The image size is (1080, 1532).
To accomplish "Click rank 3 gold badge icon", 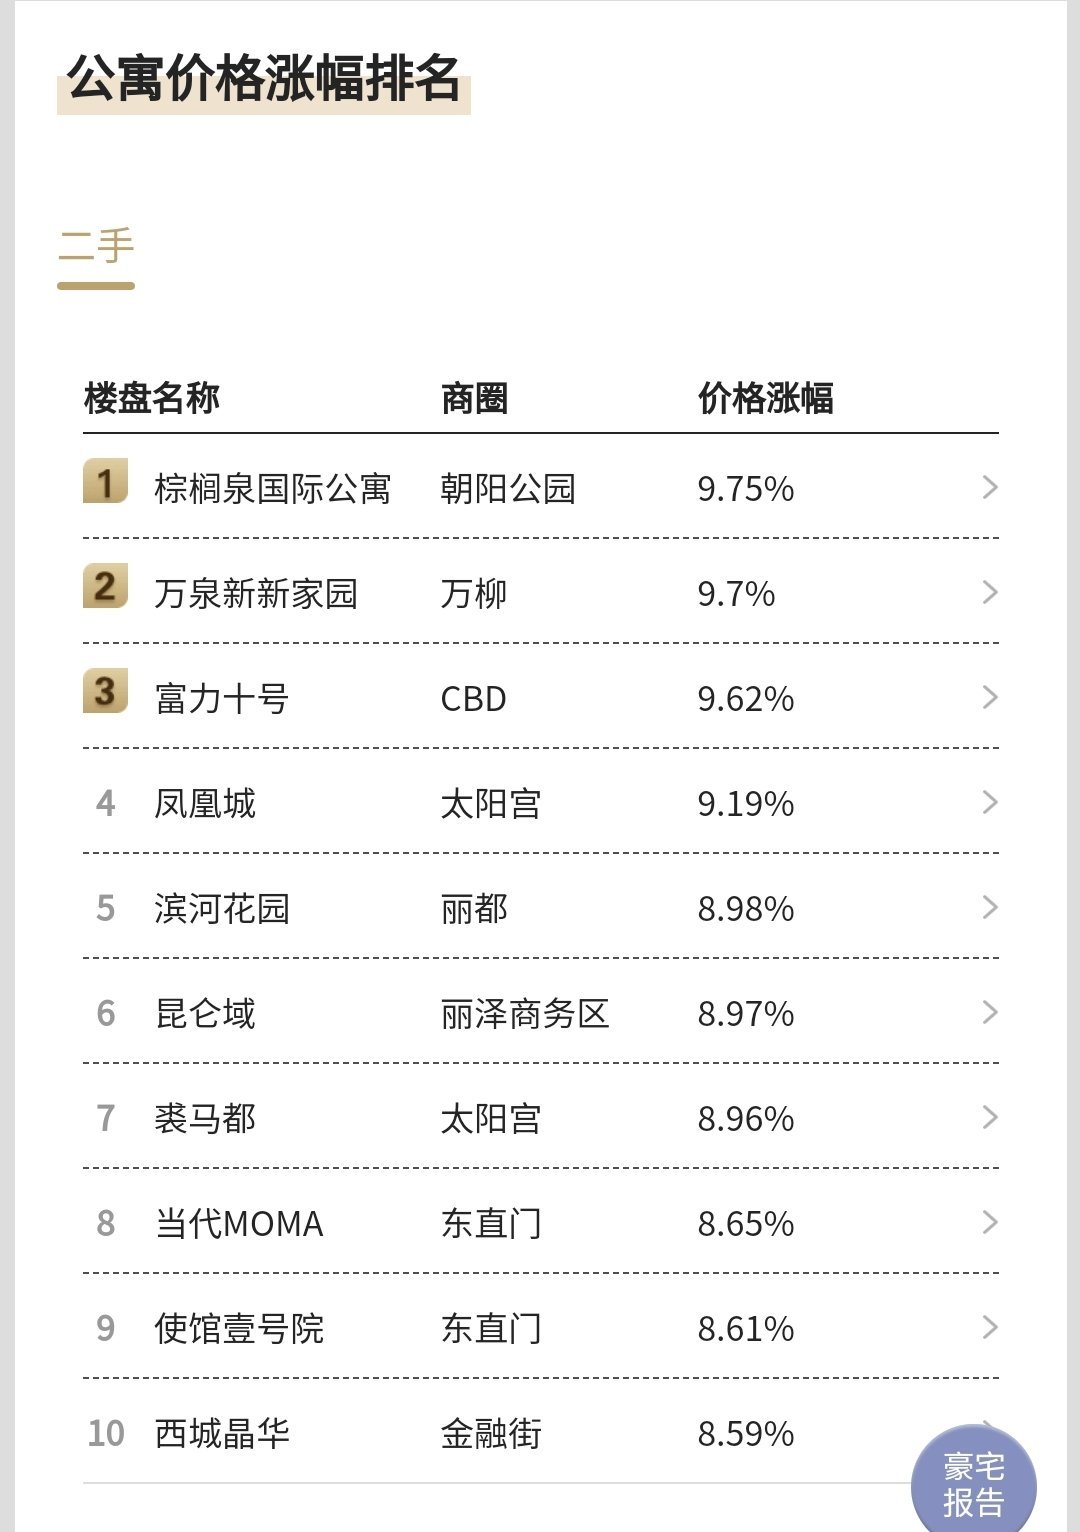I will pos(105,691).
